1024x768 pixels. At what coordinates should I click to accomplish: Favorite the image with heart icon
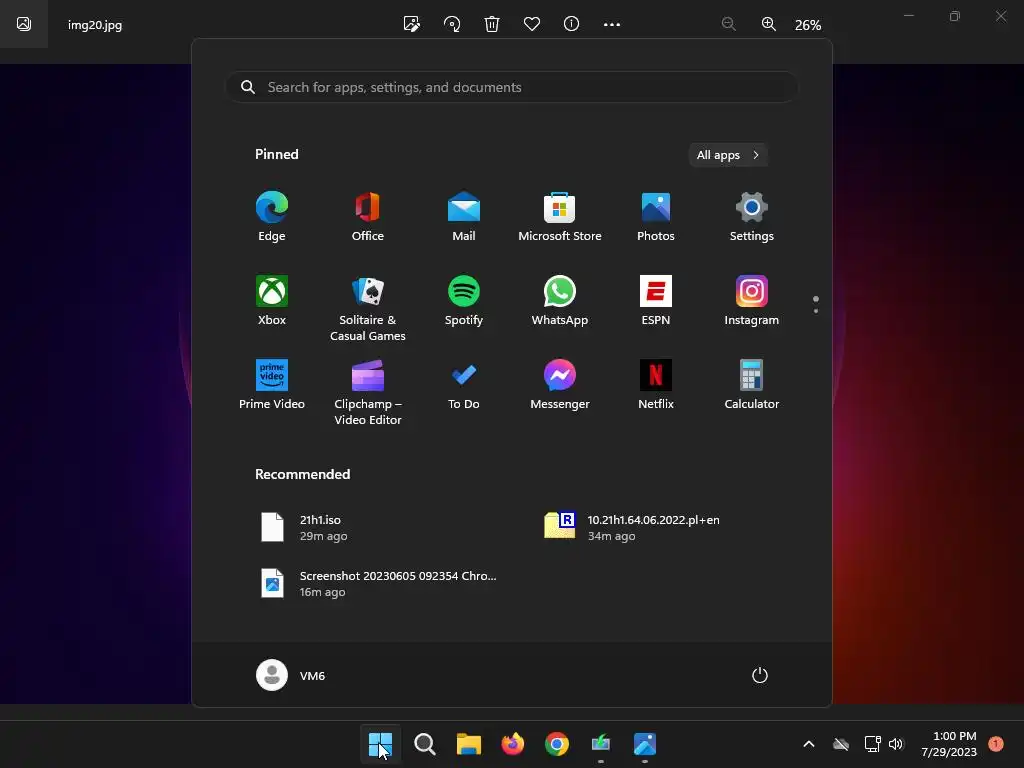532,24
